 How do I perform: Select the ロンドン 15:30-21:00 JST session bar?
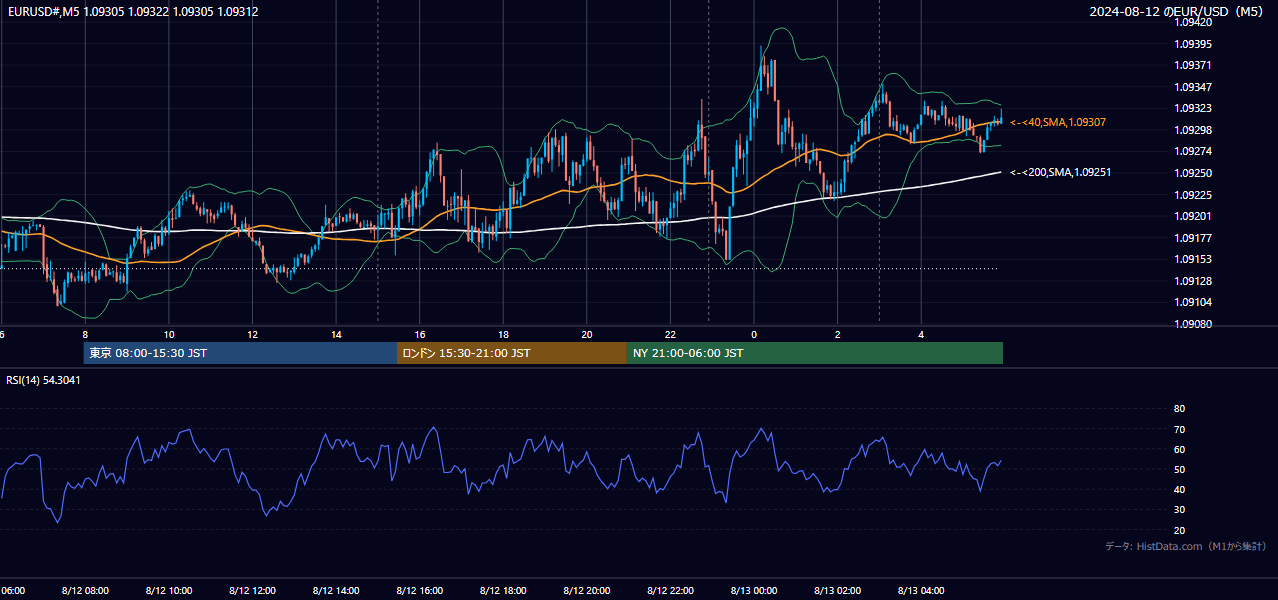pos(512,353)
